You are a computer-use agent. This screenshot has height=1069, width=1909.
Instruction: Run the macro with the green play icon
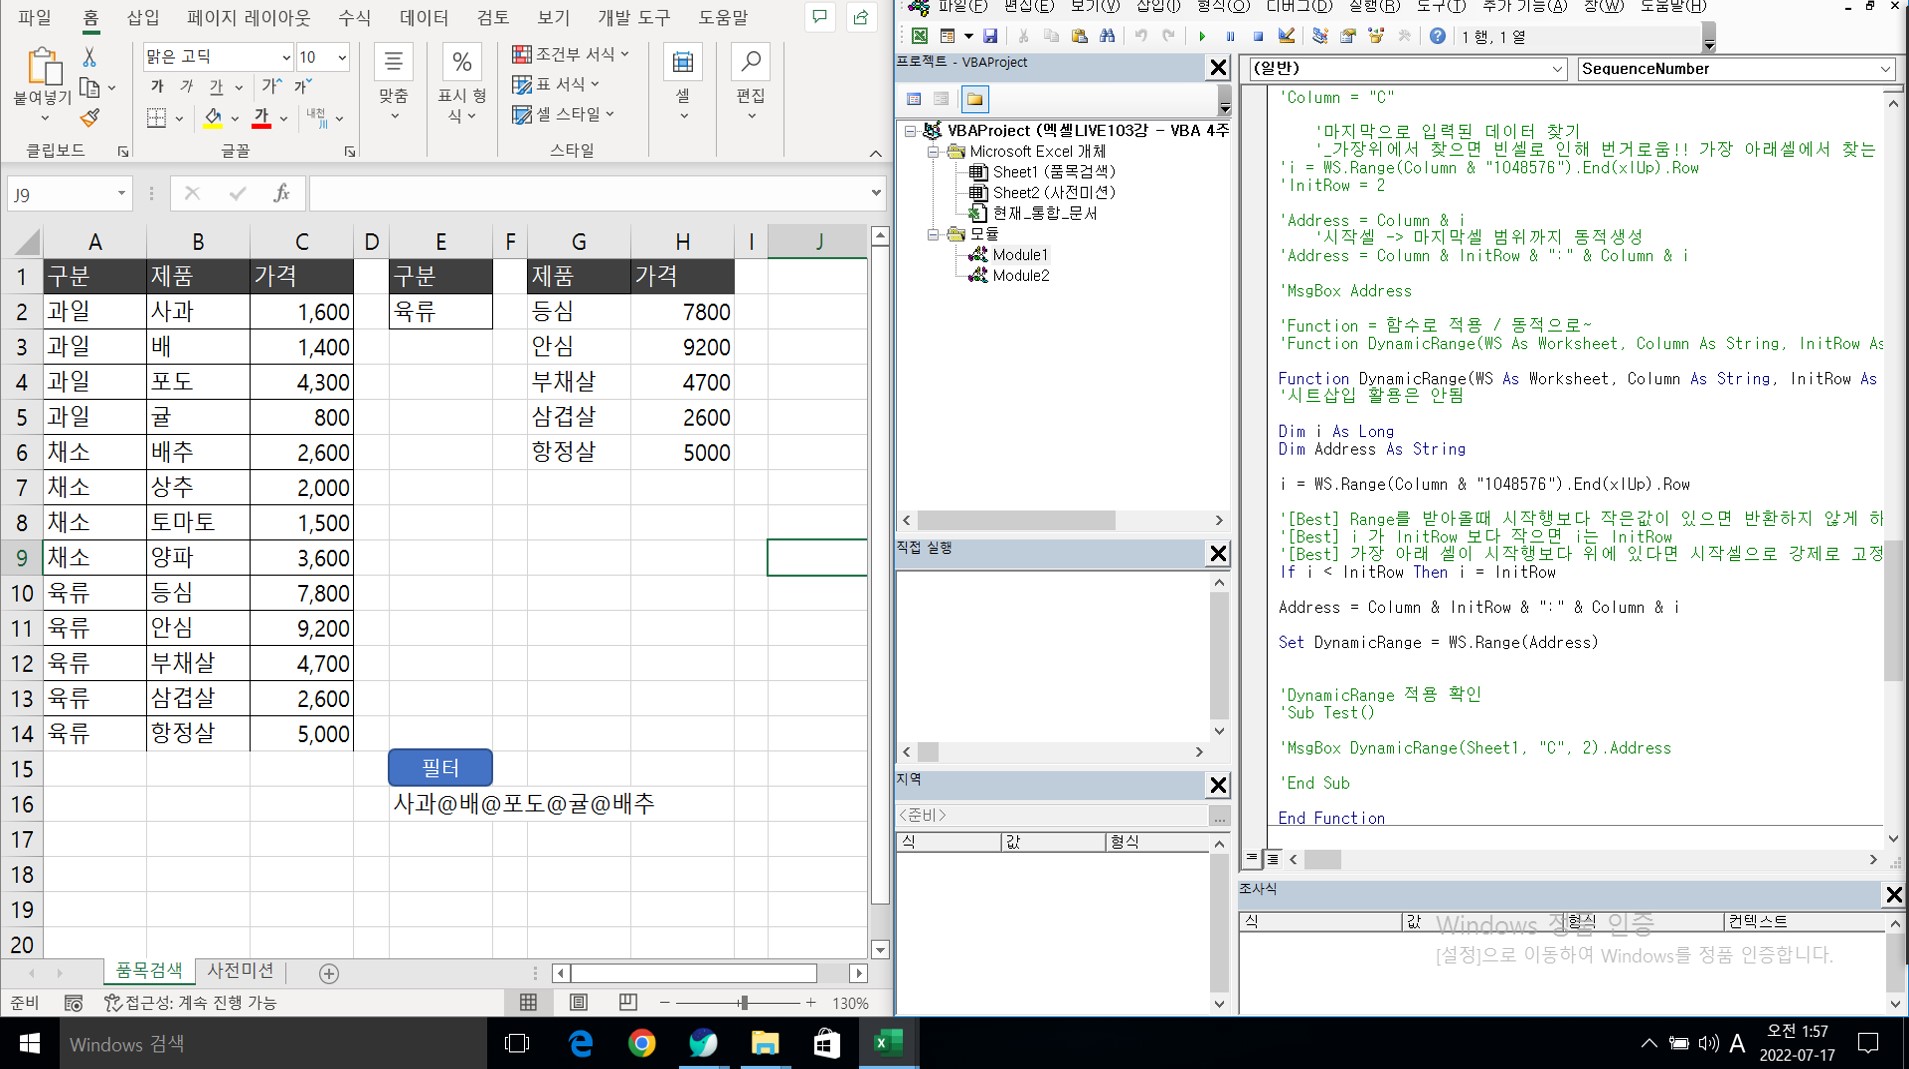tap(1202, 36)
